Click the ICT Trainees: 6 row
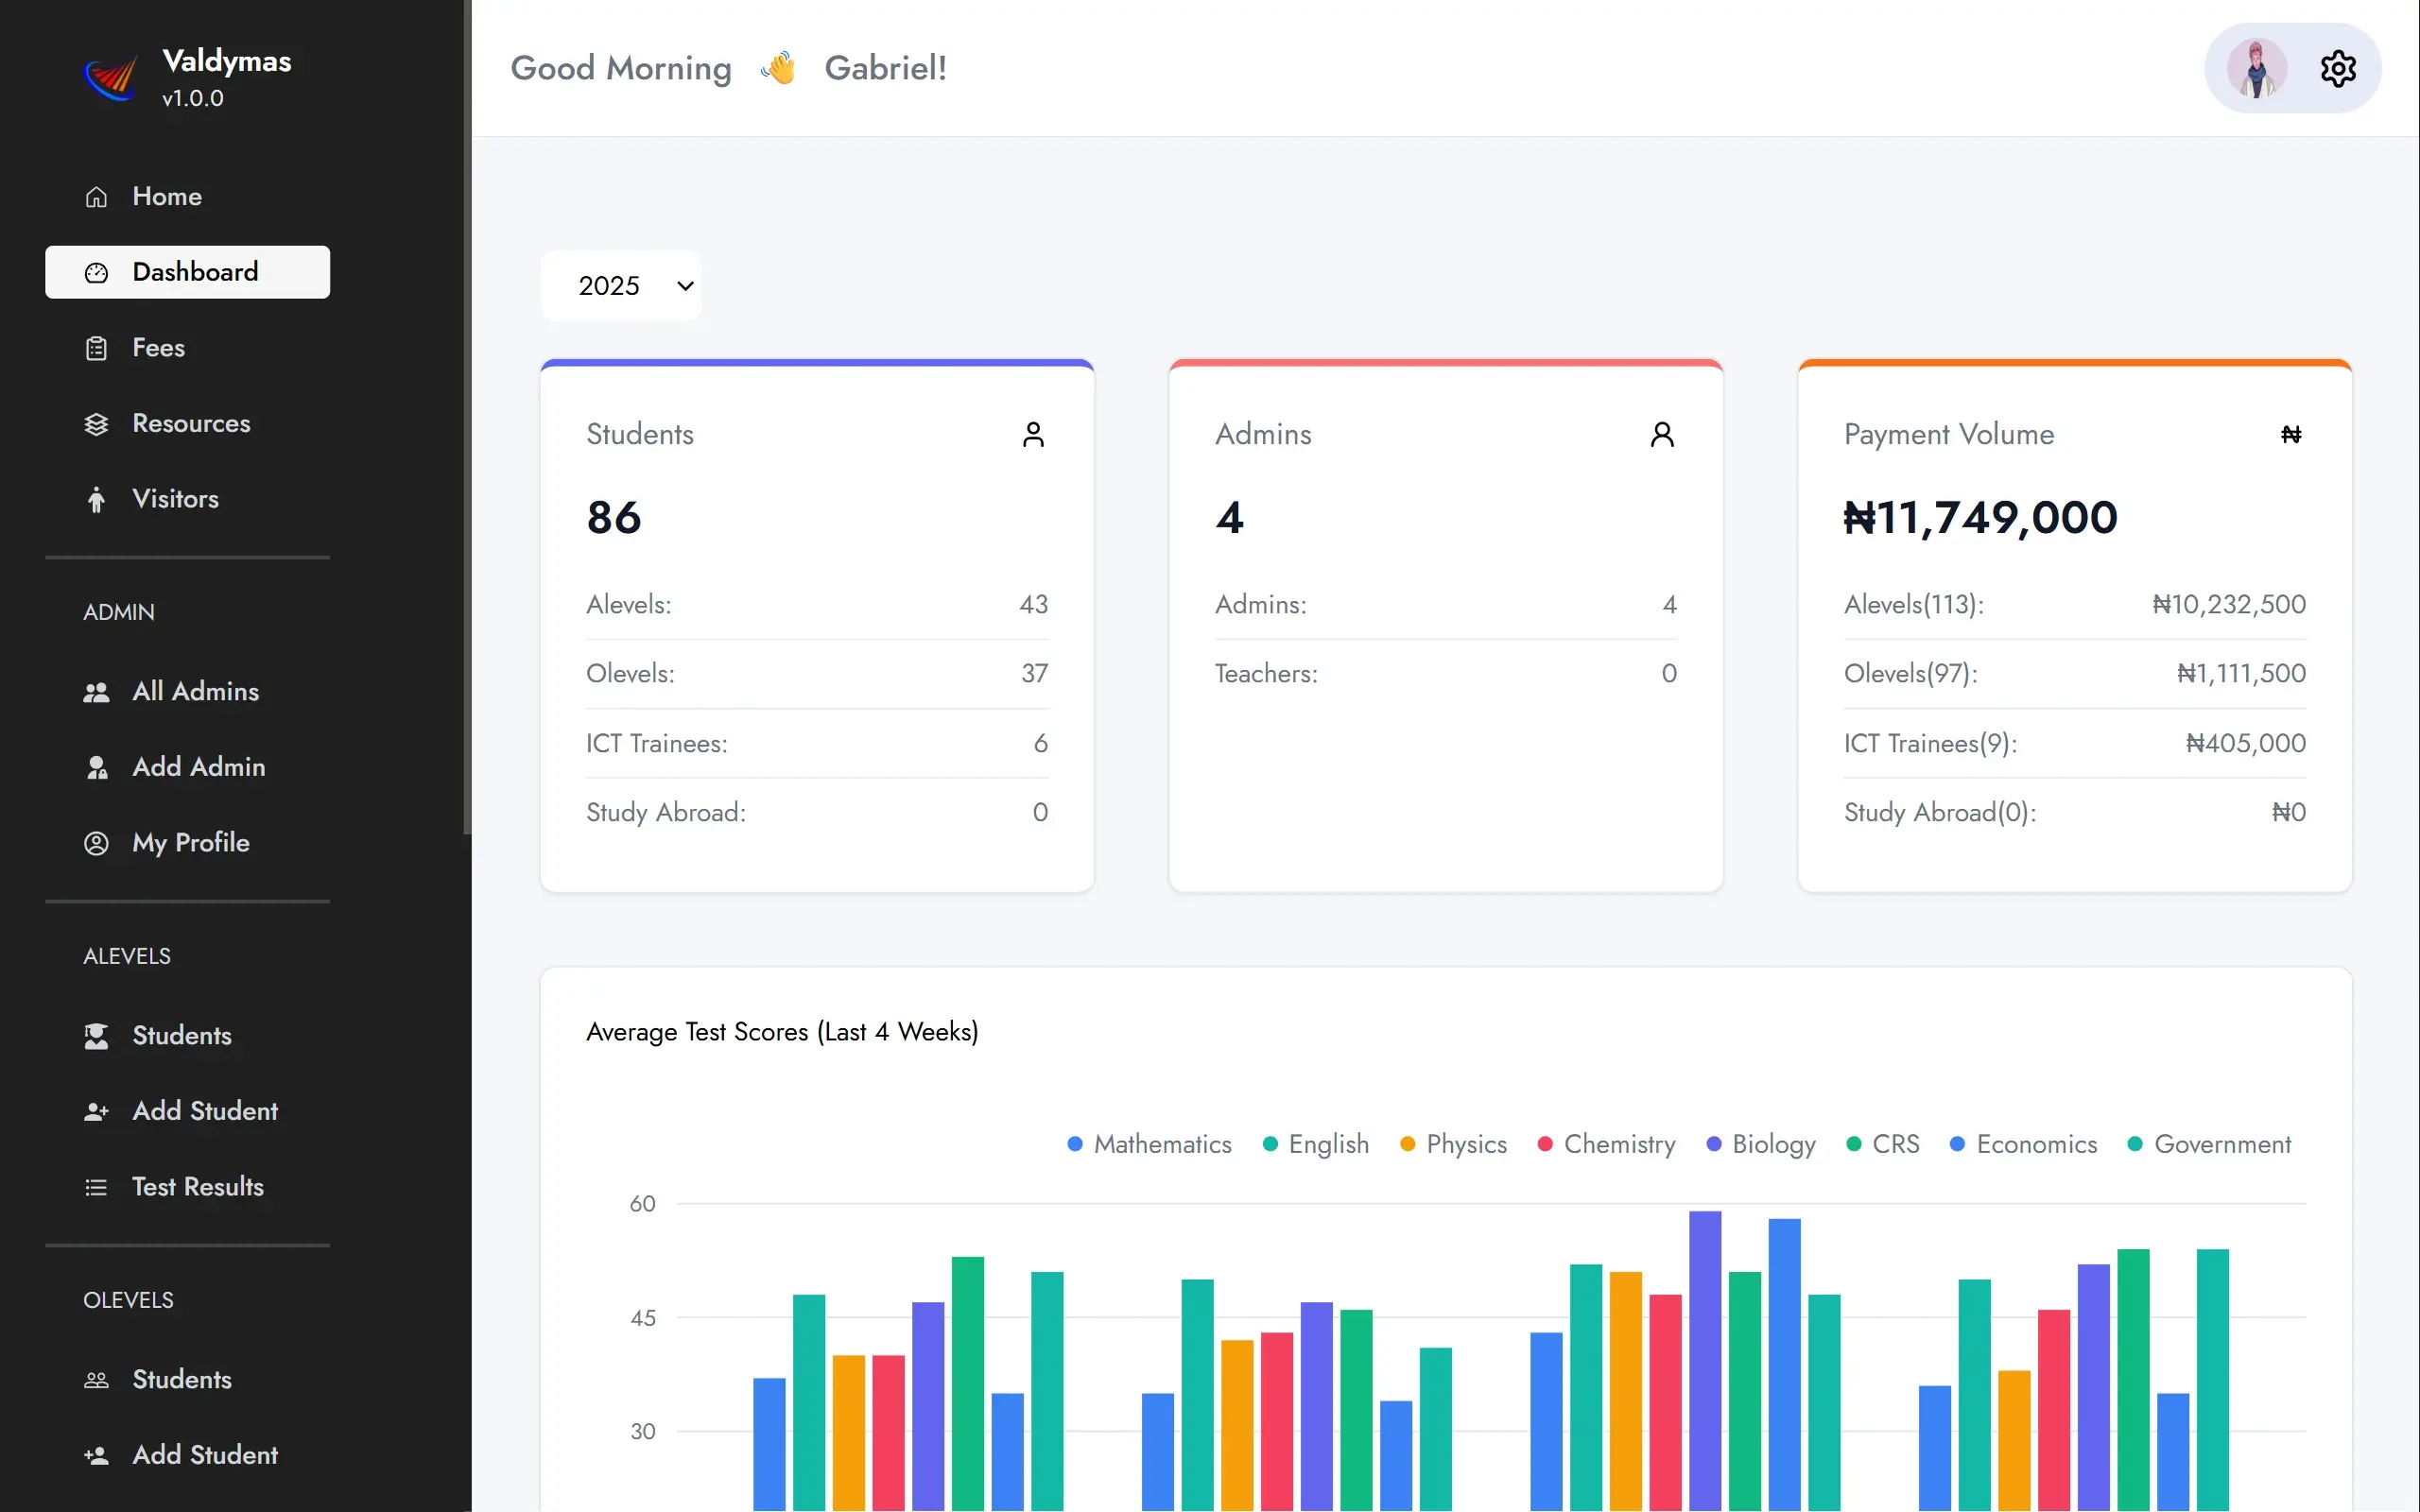2420x1512 pixels. coord(817,744)
